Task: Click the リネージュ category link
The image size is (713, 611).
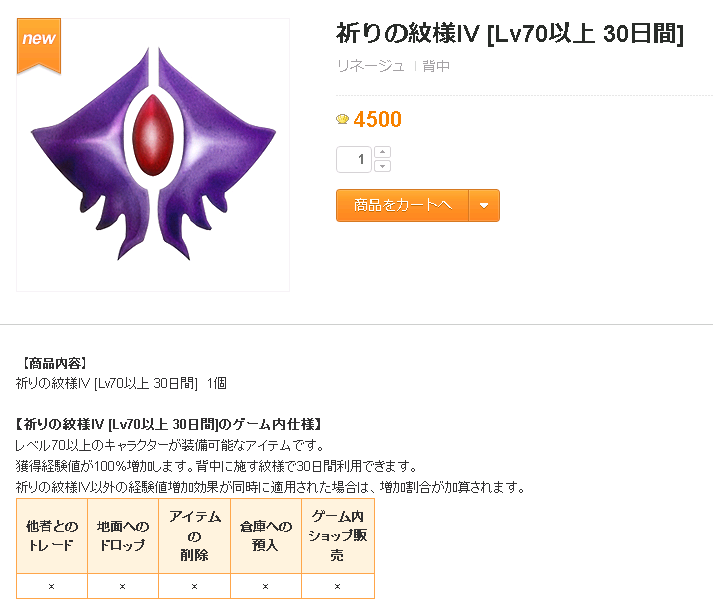Action: coord(371,66)
